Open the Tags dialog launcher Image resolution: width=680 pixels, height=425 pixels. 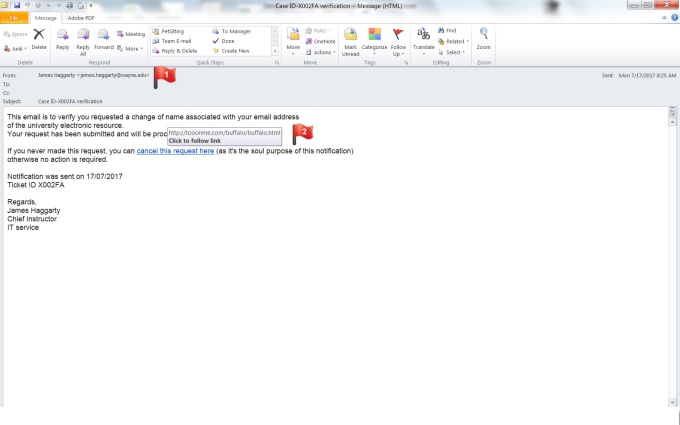(406, 63)
